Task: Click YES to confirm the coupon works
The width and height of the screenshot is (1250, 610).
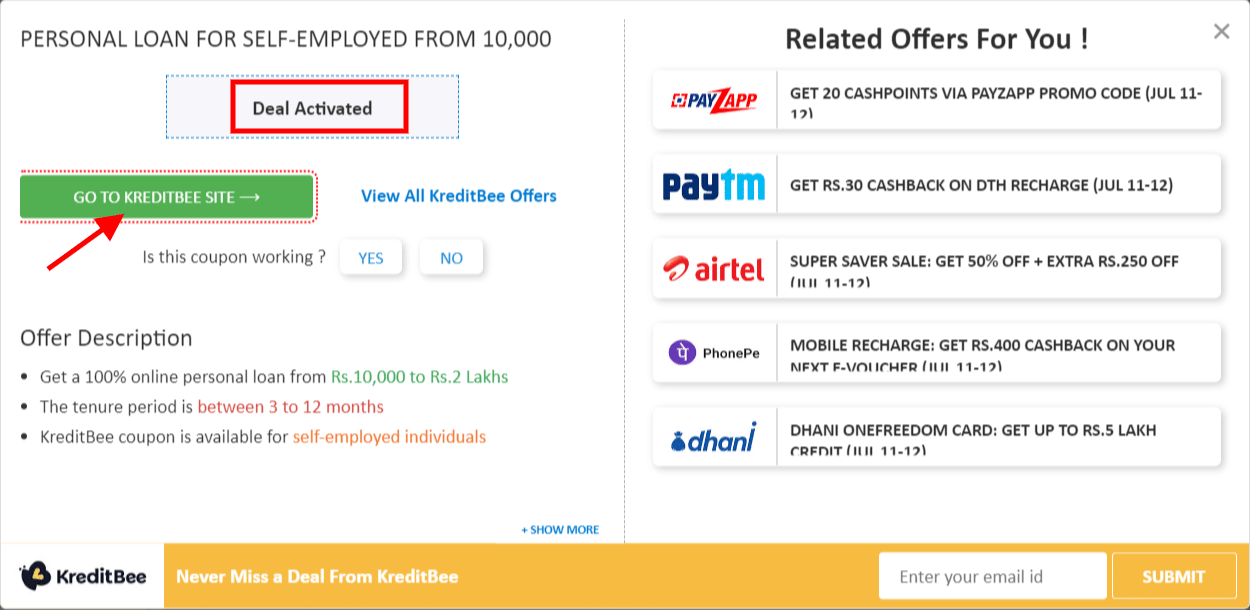Action: click(x=370, y=257)
